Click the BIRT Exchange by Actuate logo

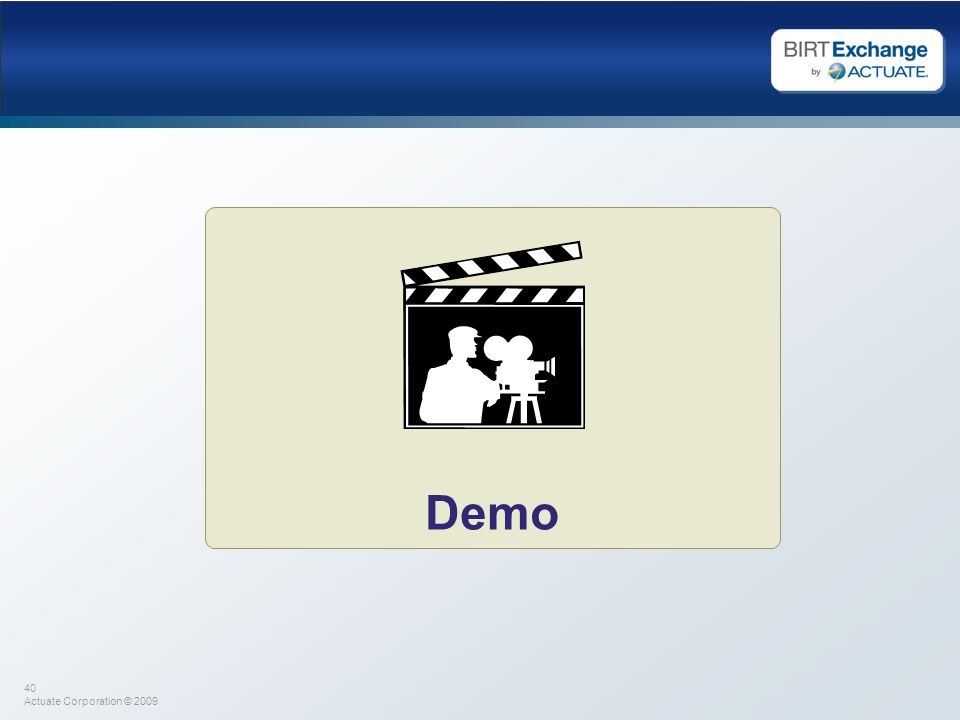click(857, 60)
